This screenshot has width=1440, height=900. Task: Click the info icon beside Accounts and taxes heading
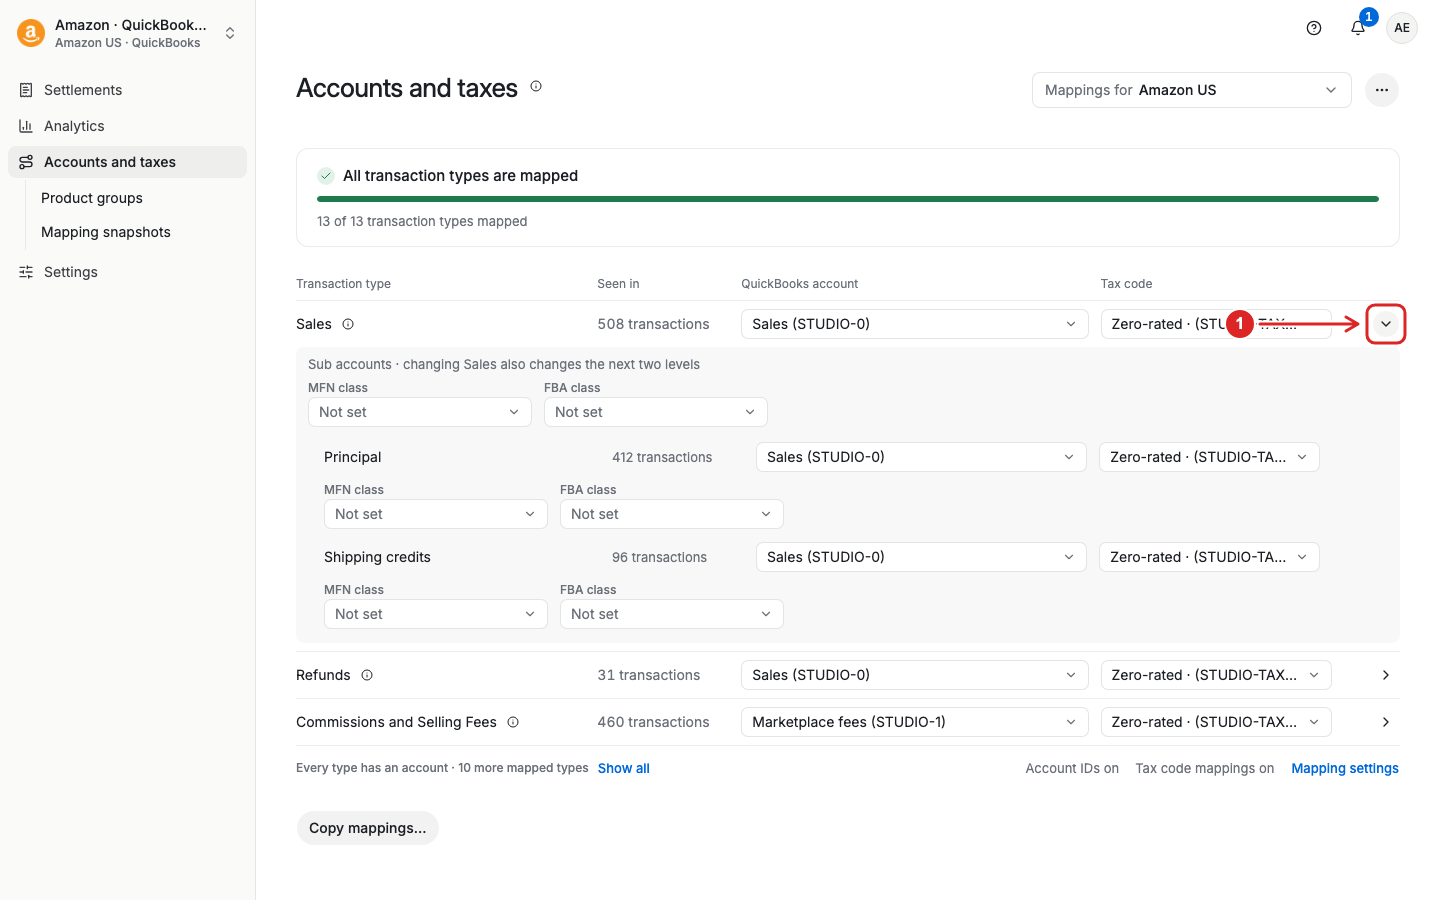coord(536,87)
